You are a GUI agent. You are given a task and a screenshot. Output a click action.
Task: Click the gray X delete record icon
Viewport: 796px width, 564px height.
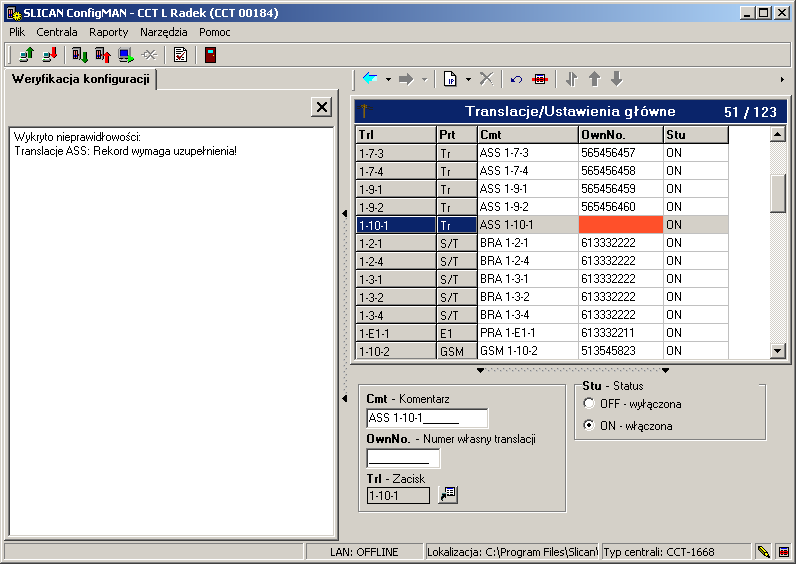tap(486, 79)
